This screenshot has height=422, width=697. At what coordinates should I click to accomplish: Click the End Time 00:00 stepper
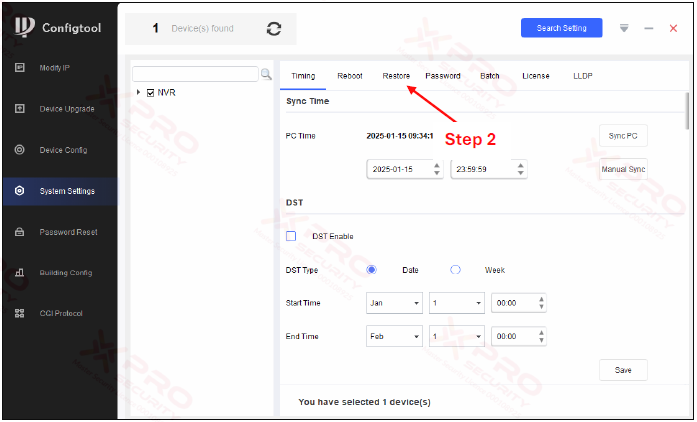[x=518, y=337]
